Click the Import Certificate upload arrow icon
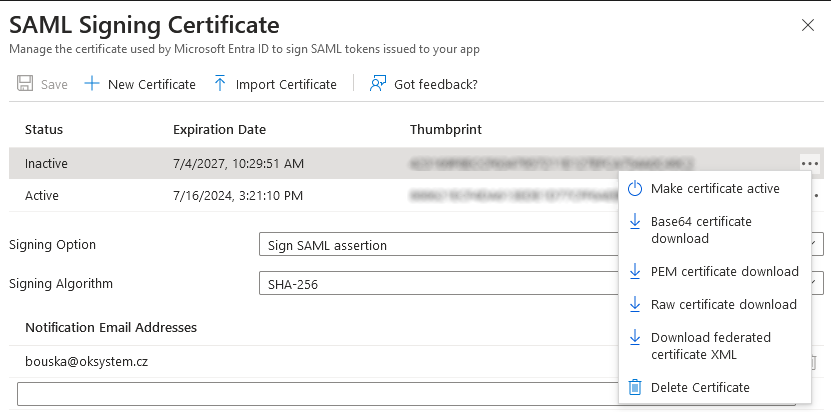The image size is (831, 412). [220, 84]
